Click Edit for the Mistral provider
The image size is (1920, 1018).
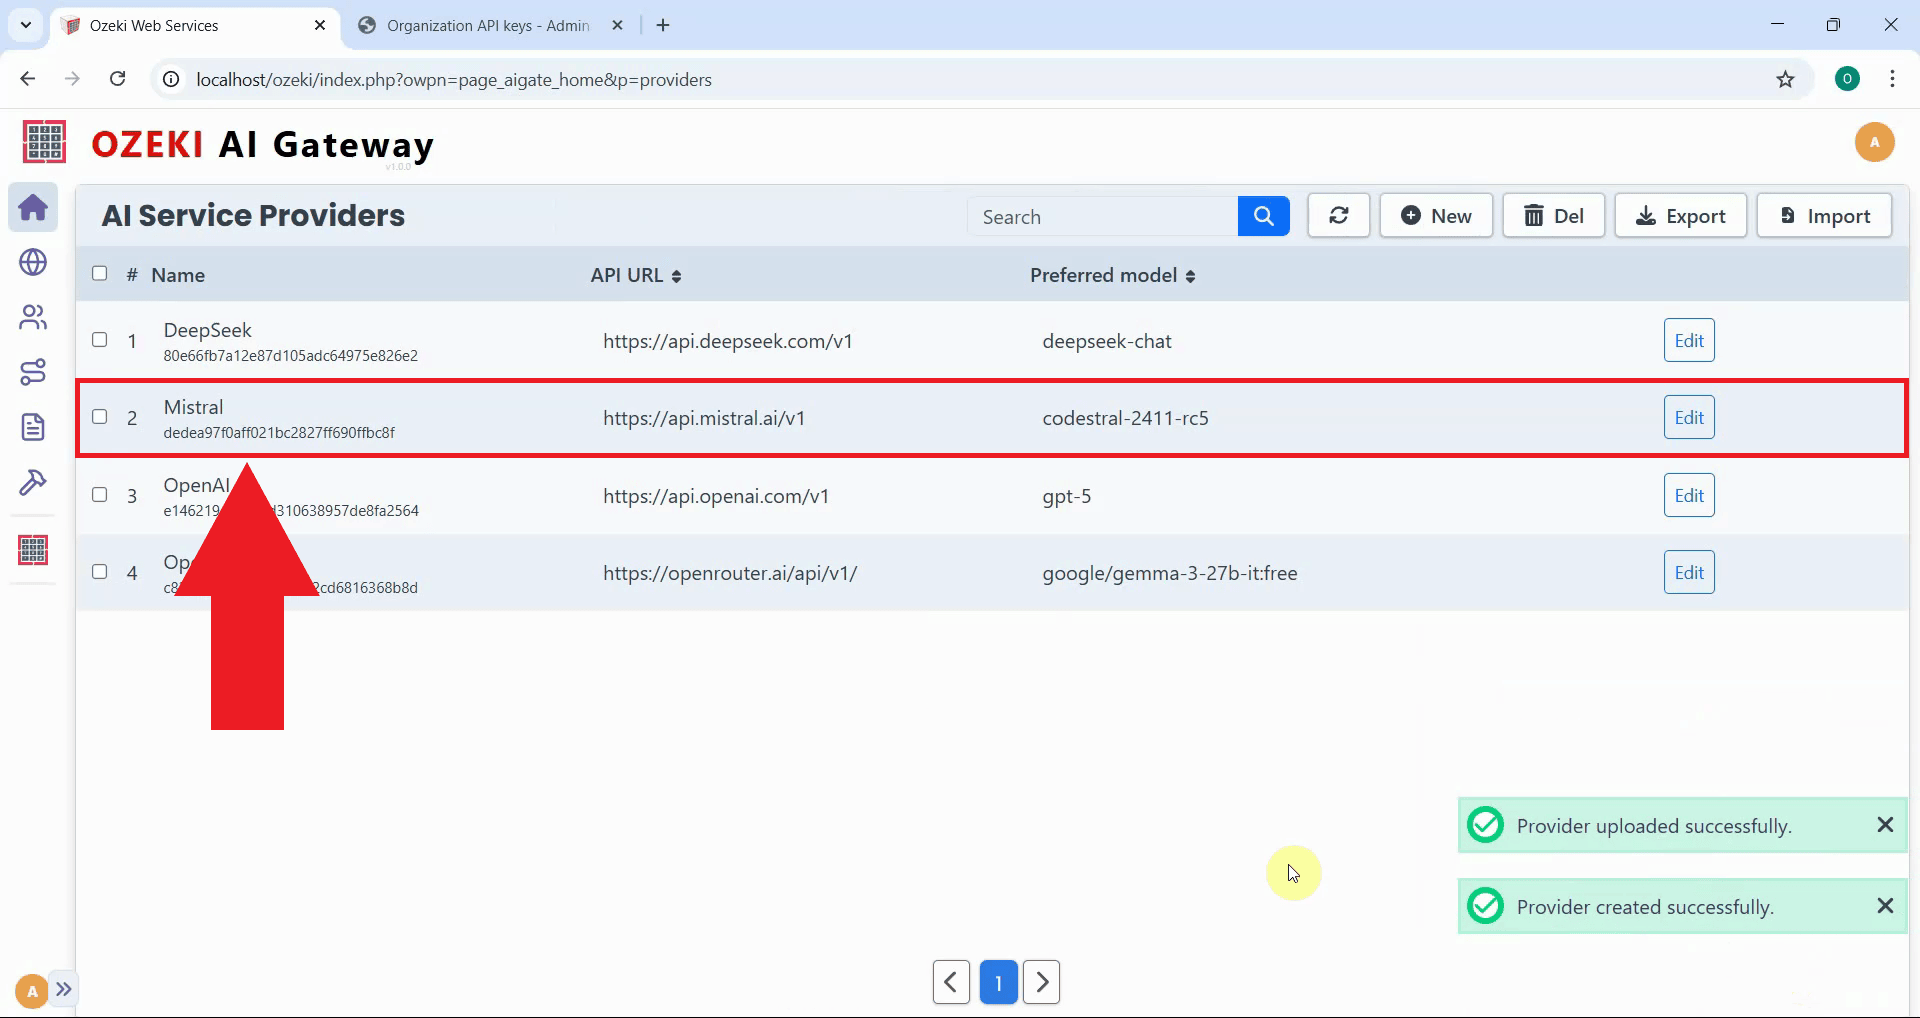tap(1688, 418)
